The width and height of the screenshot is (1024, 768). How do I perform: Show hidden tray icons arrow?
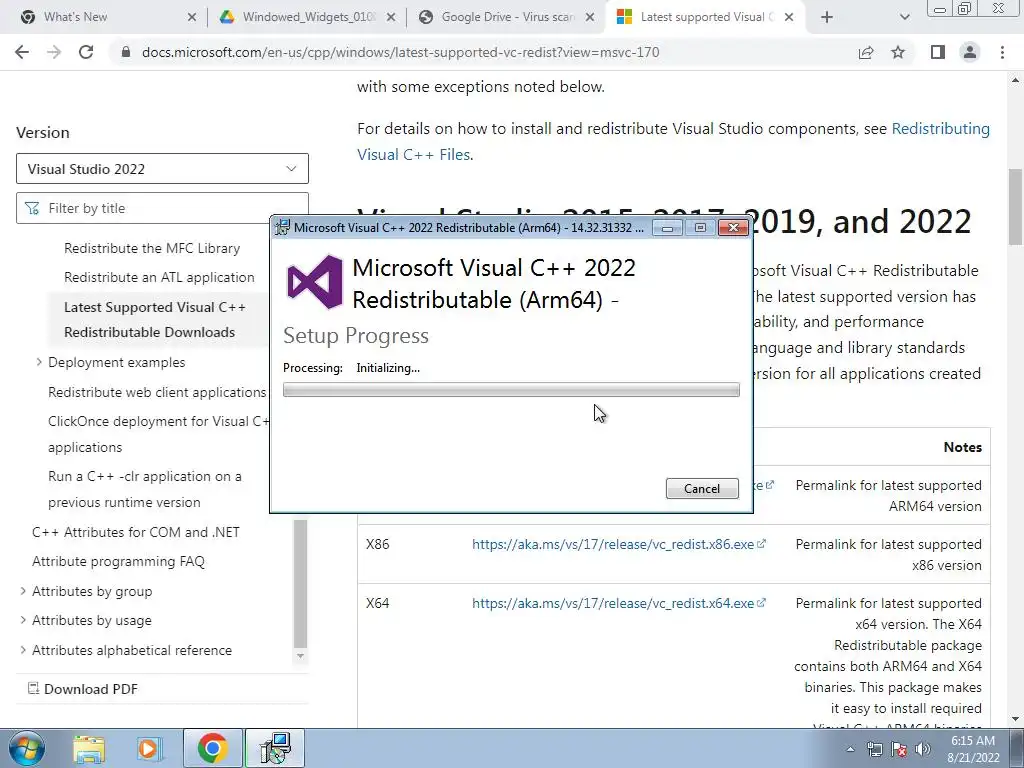click(x=850, y=749)
